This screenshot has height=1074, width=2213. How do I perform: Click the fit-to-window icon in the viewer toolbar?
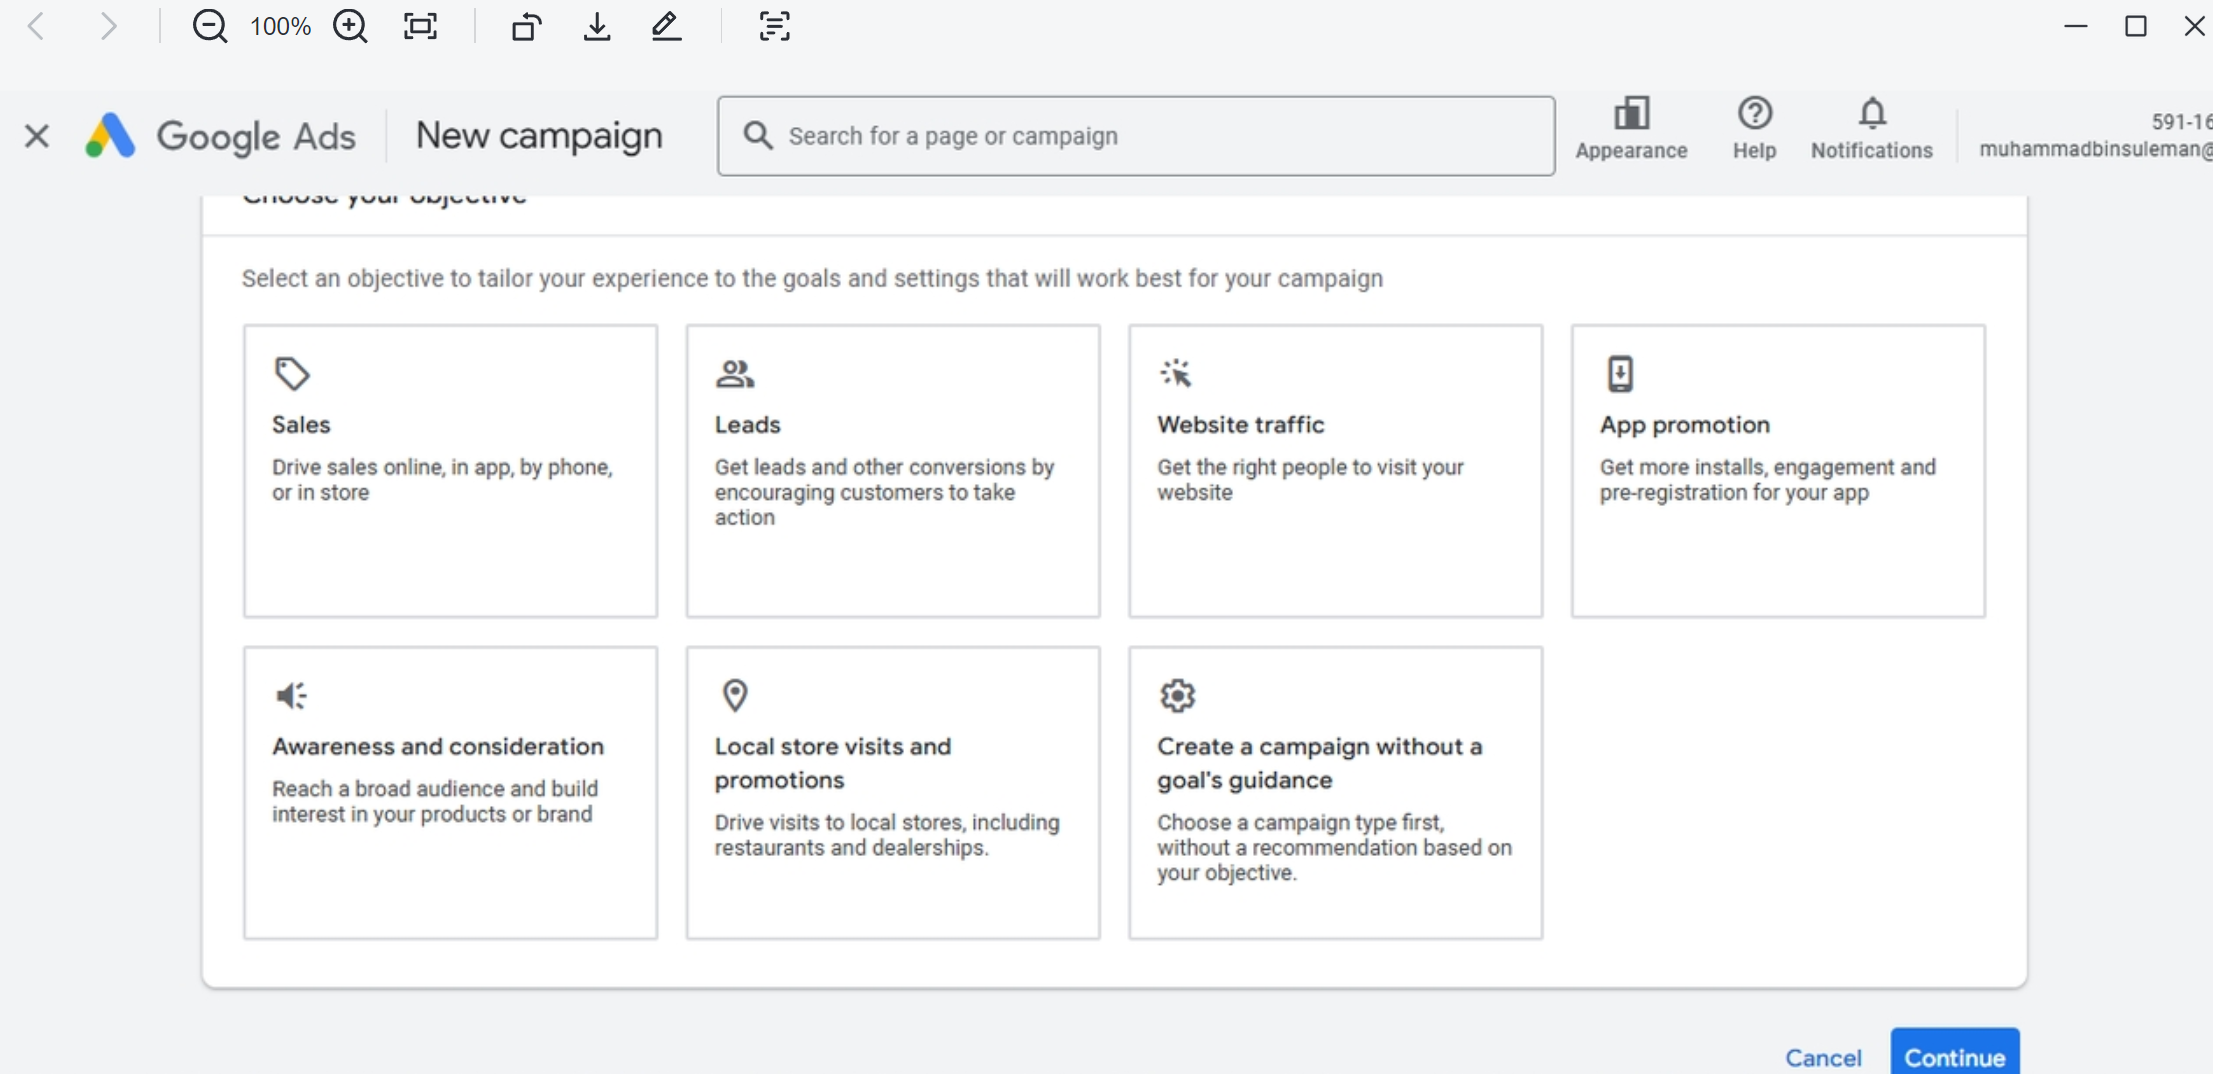coord(420,26)
